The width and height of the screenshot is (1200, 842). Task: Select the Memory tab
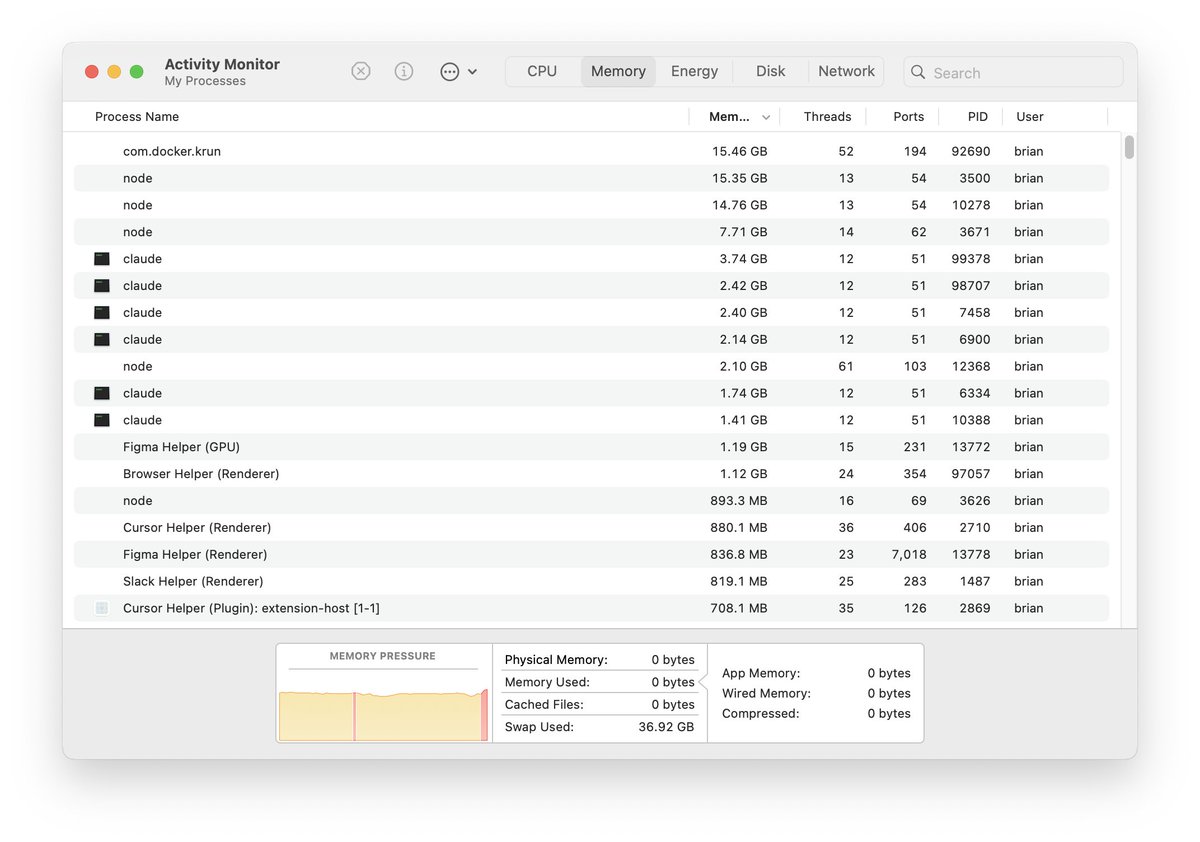[618, 71]
